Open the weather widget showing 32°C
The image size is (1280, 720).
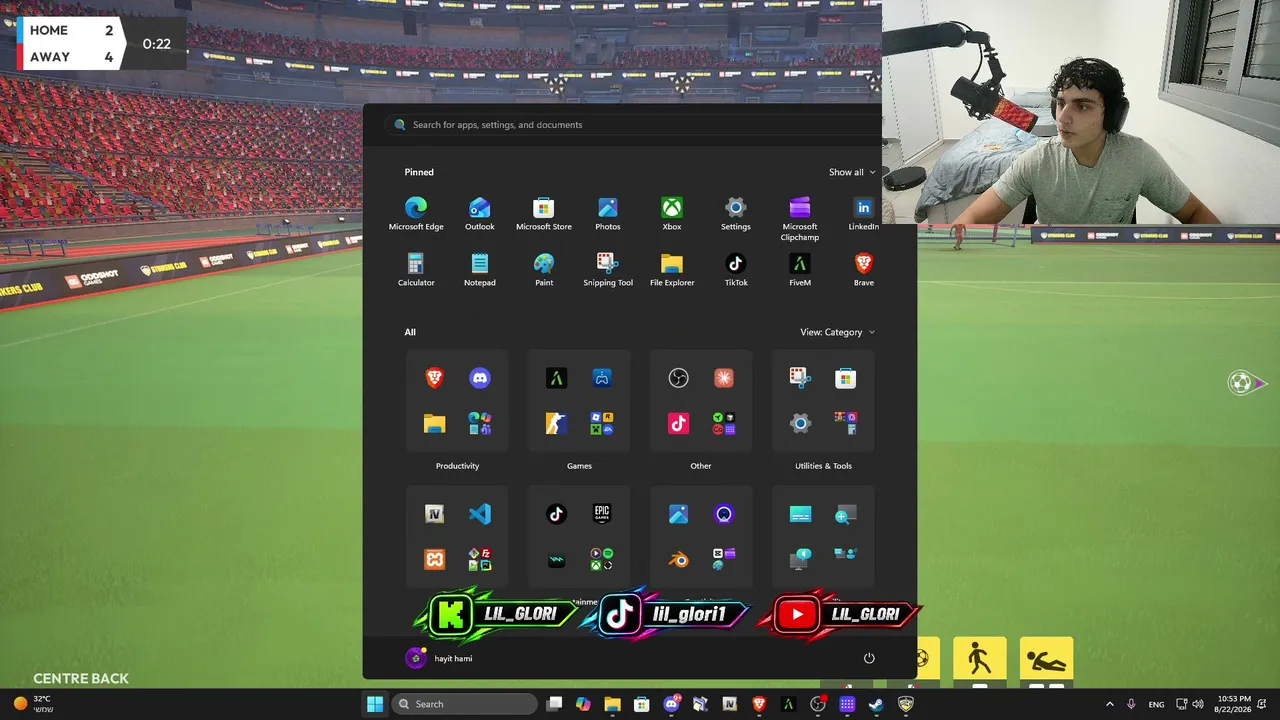(33, 704)
